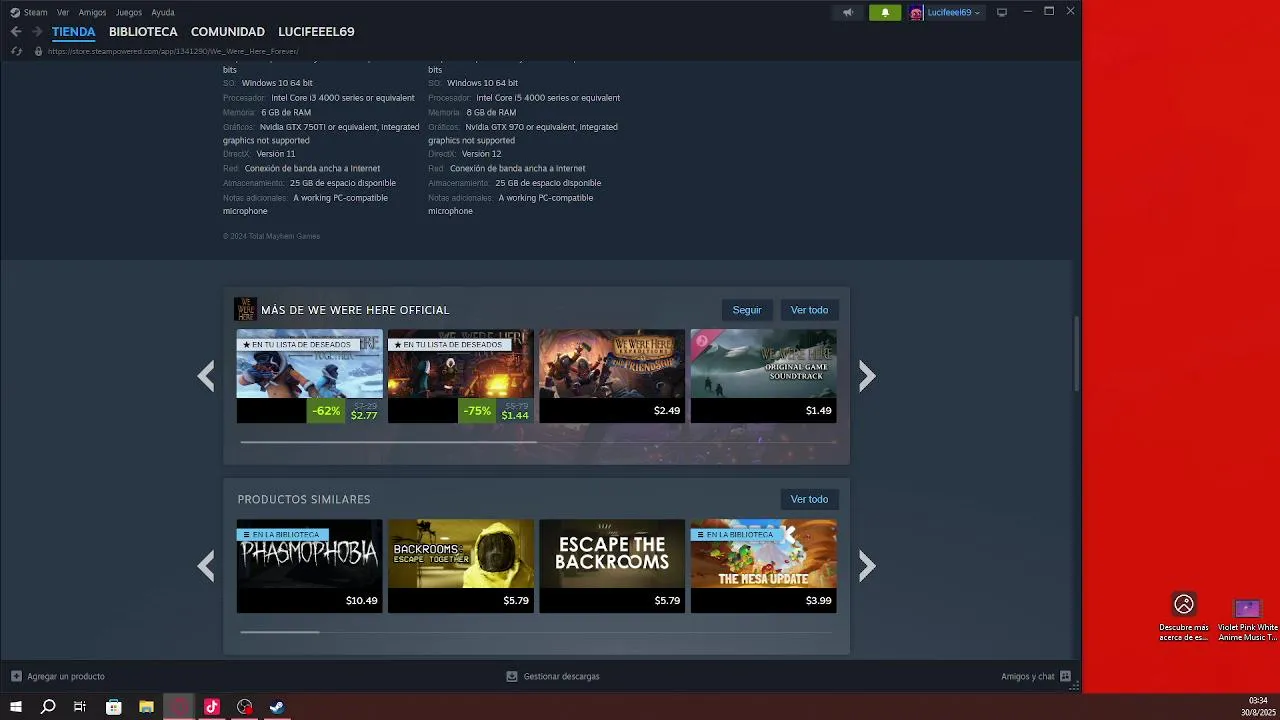Click the We Were Here developer logo
This screenshot has height=720, width=1280.
coord(245,309)
